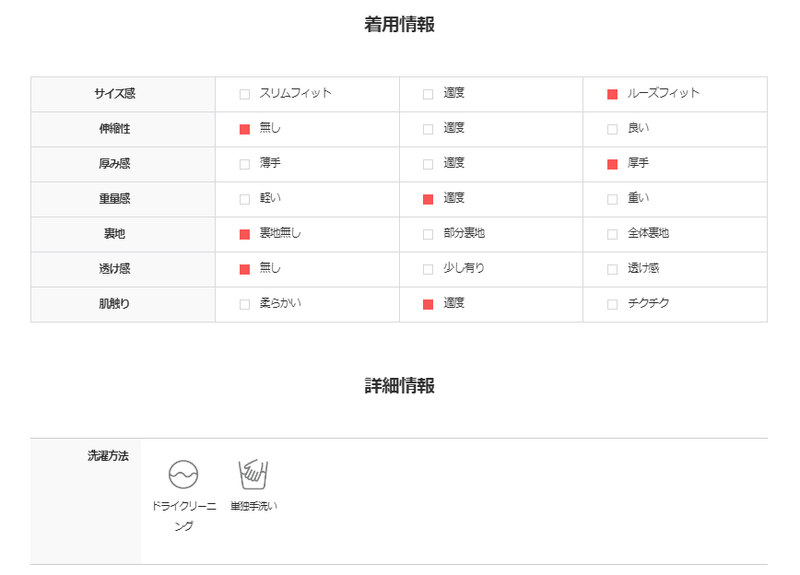Check 適度 in the 伸縮性 row
Image resolution: width=800 pixels, height=575 pixels.
(428, 129)
